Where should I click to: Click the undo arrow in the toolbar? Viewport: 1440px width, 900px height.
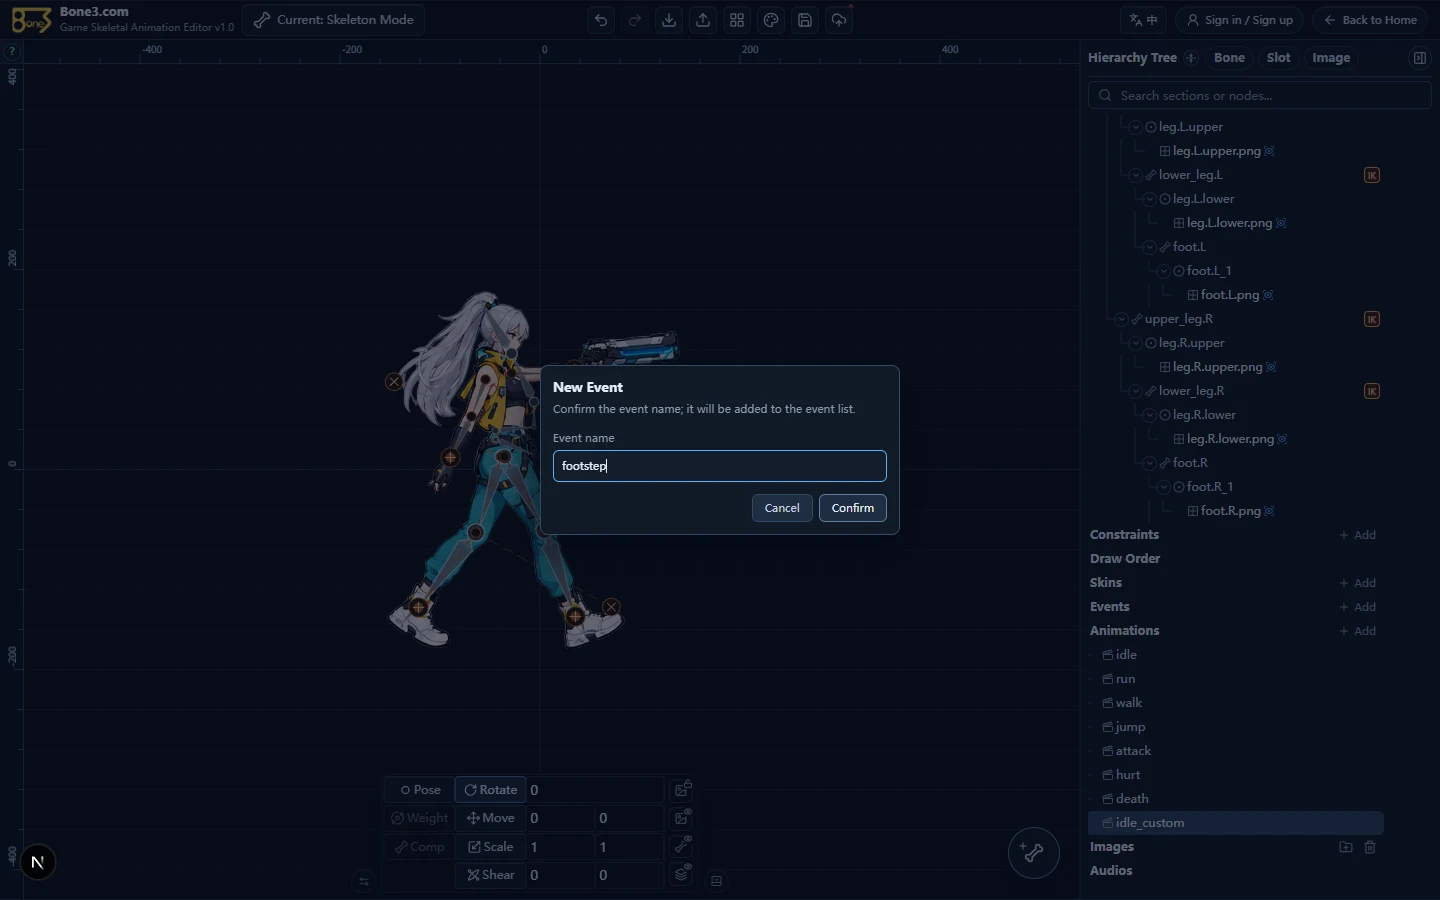click(x=601, y=20)
